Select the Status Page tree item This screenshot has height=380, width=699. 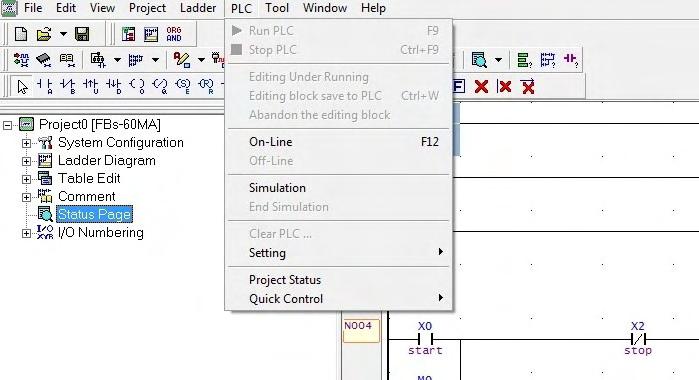[95, 215]
